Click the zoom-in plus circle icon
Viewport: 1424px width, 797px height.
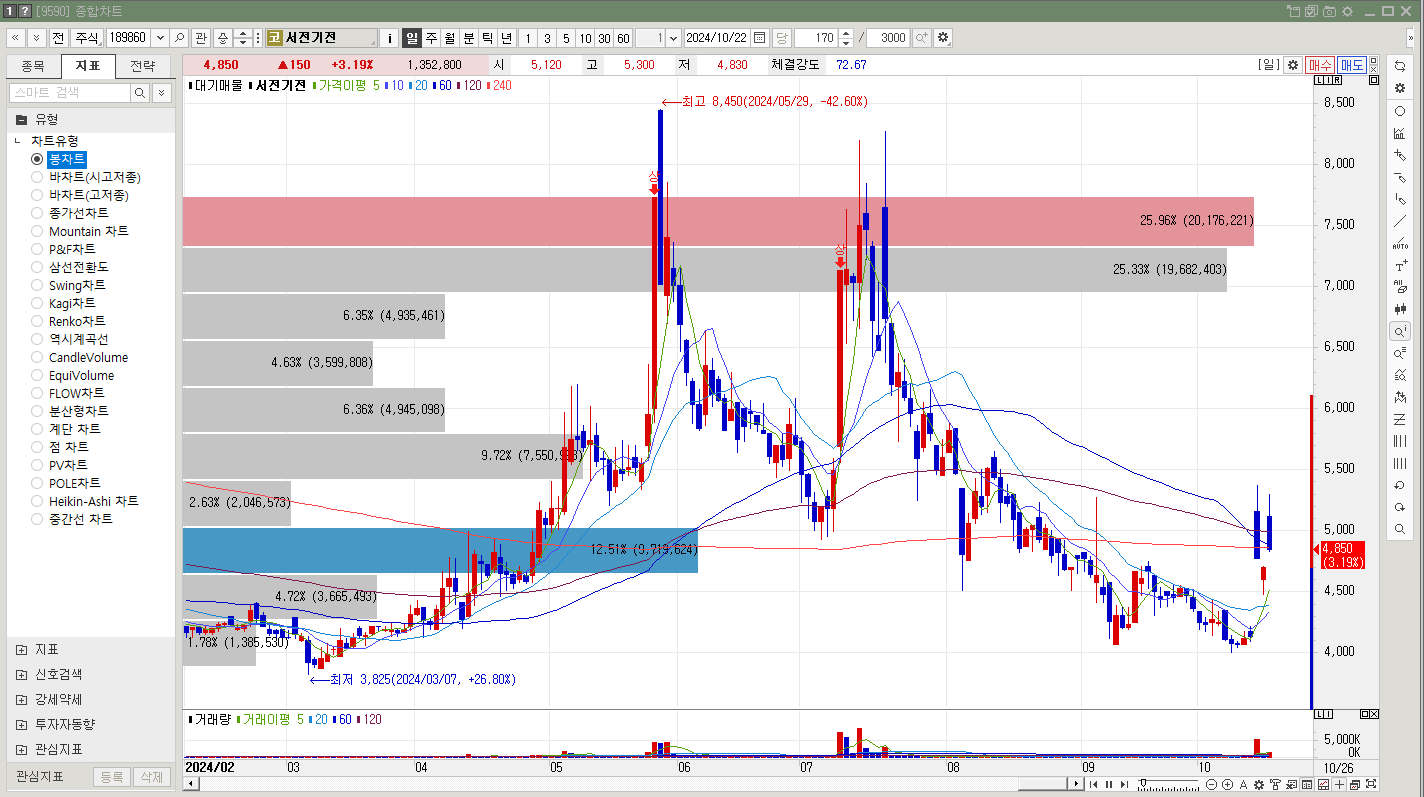pyautogui.click(x=1227, y=785)
